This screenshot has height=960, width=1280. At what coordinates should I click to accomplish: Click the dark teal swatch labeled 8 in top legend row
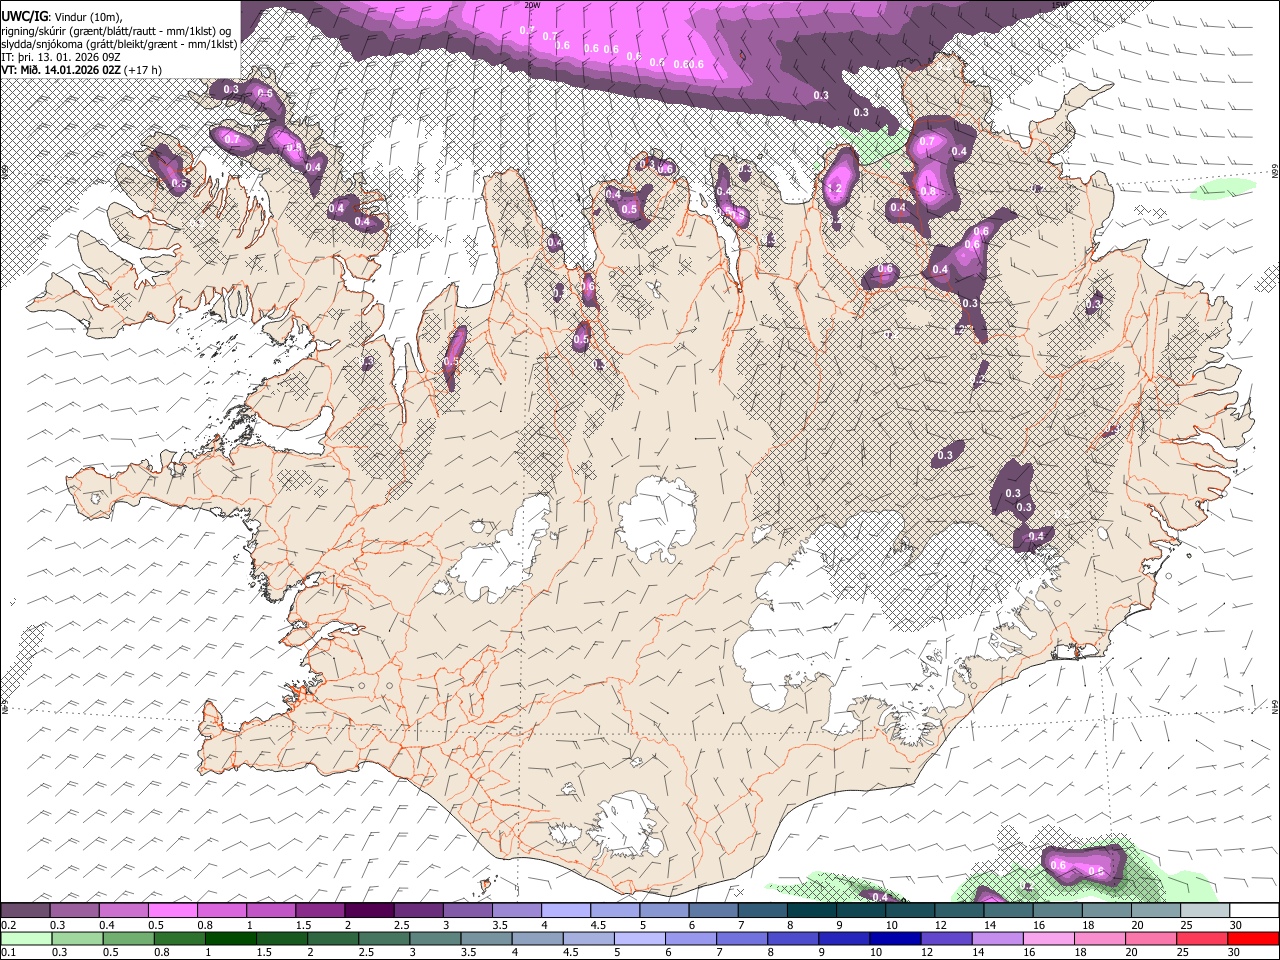[811, 910]
